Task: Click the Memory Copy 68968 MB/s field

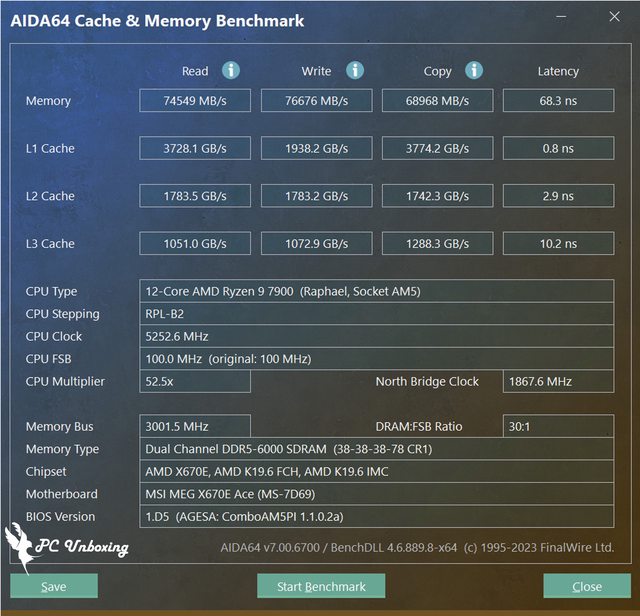Action: [437, 101]
